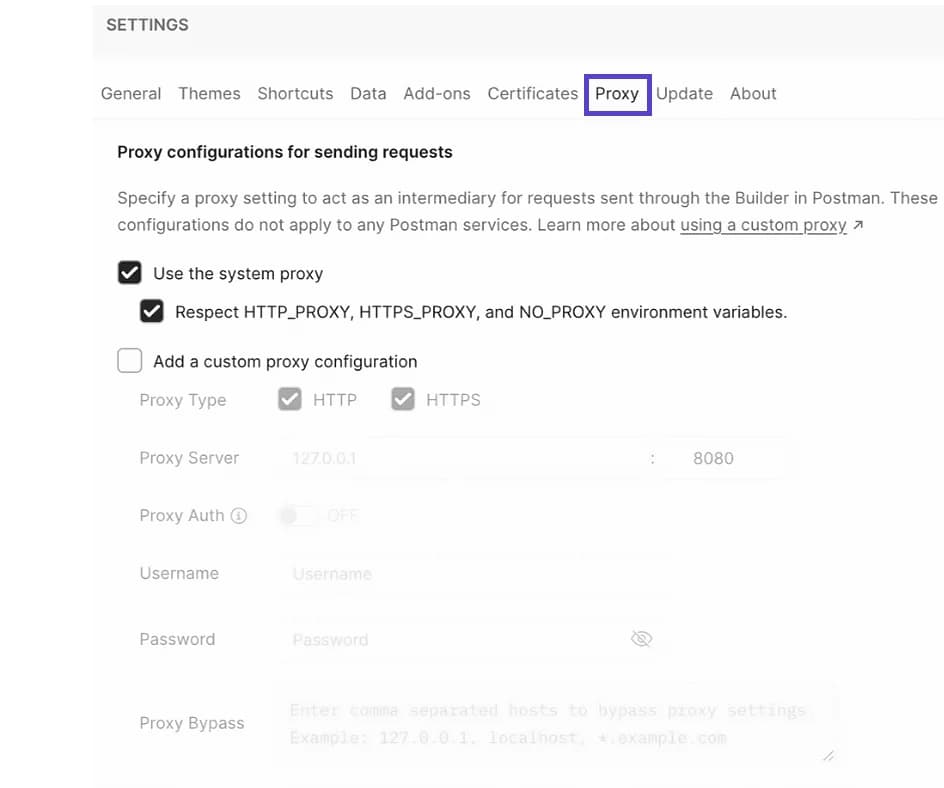Click the Proxy Server host field

click(x=460, y=459)
